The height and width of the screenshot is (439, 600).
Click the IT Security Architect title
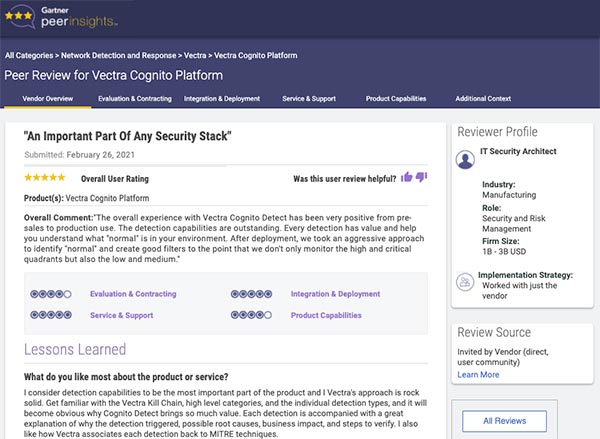point(518,151)
